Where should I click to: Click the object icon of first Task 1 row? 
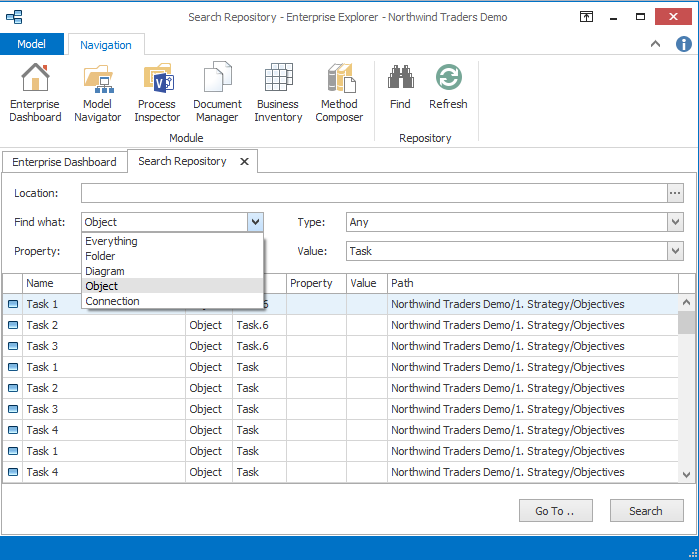13,304
